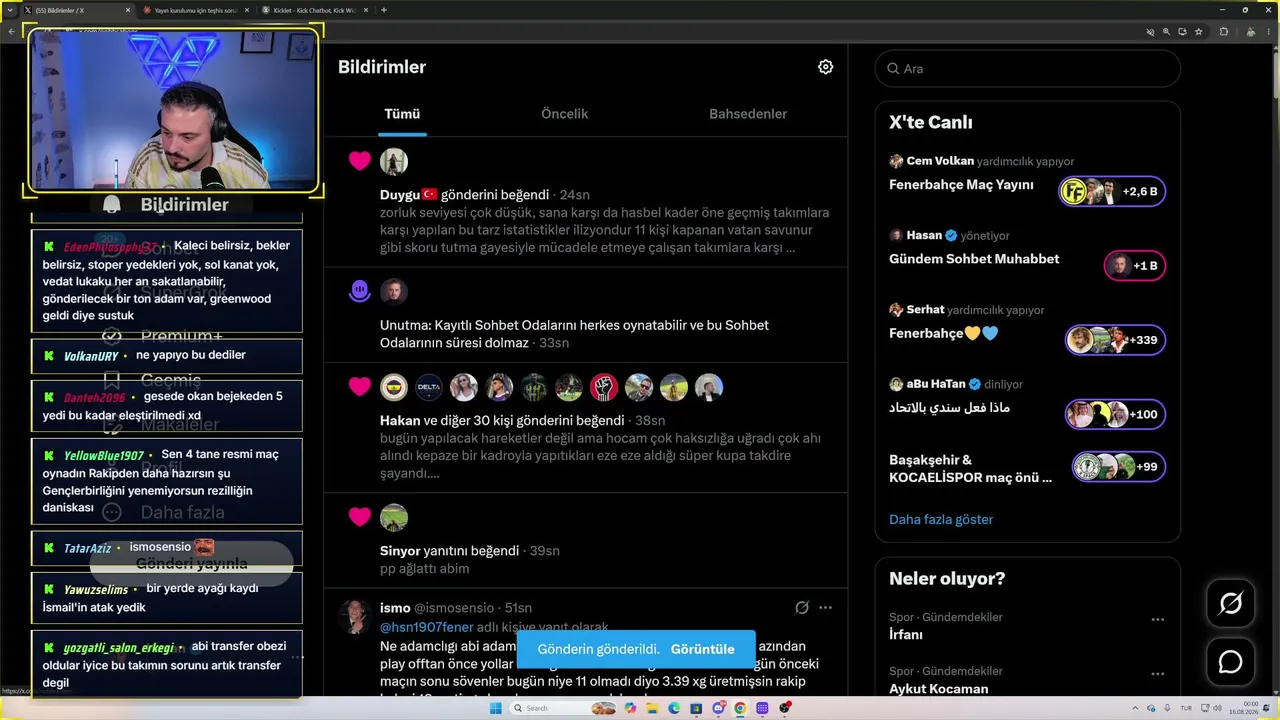Click VolkanURY's chat message
This screenshot has height=720, width=1280.
click(x=167, y=356)
